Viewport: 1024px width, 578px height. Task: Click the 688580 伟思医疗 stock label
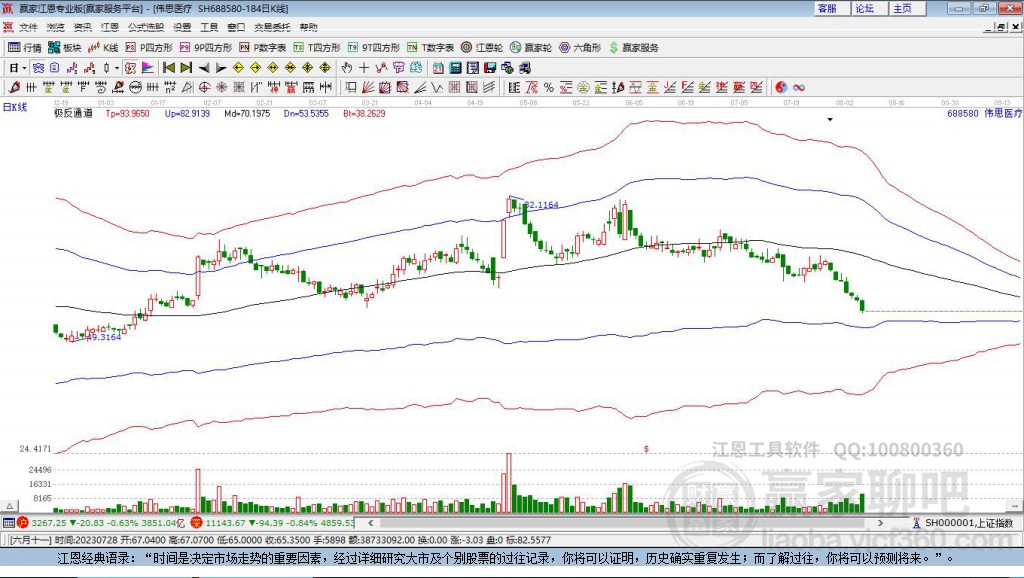pos(984,114)
